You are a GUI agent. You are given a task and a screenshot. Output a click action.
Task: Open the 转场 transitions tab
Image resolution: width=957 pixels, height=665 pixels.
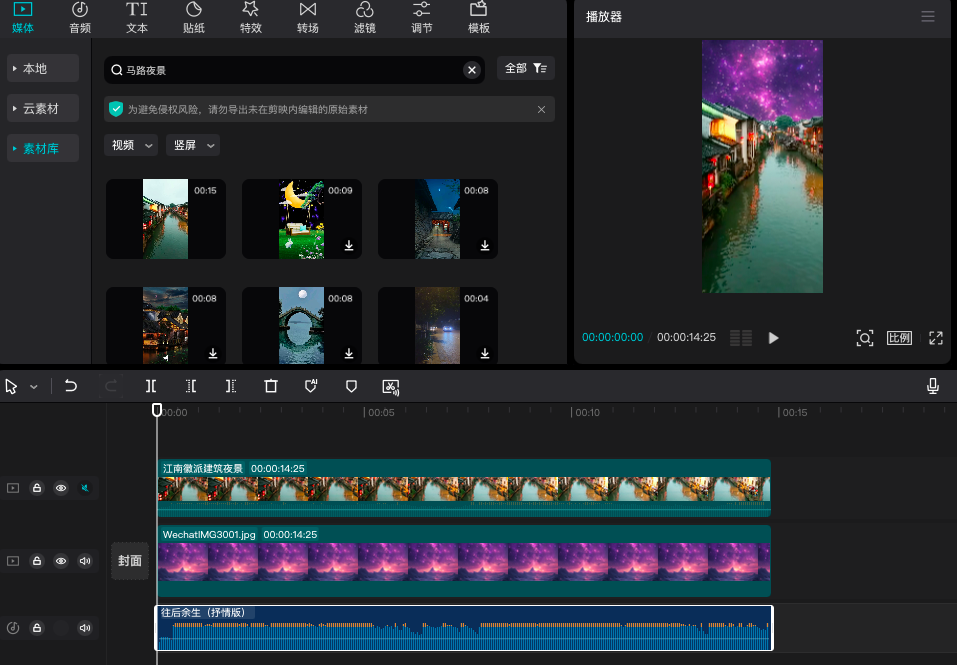308,18
